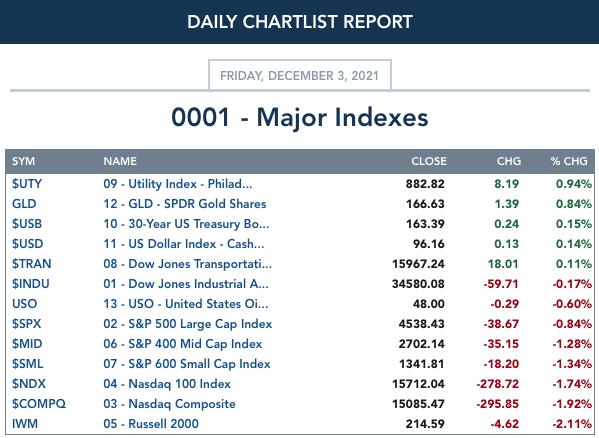This screenshot has height=438, width=599.
Task: Open 03 - Nasdaq Composite chart
Action: click(x=169, y=404)
